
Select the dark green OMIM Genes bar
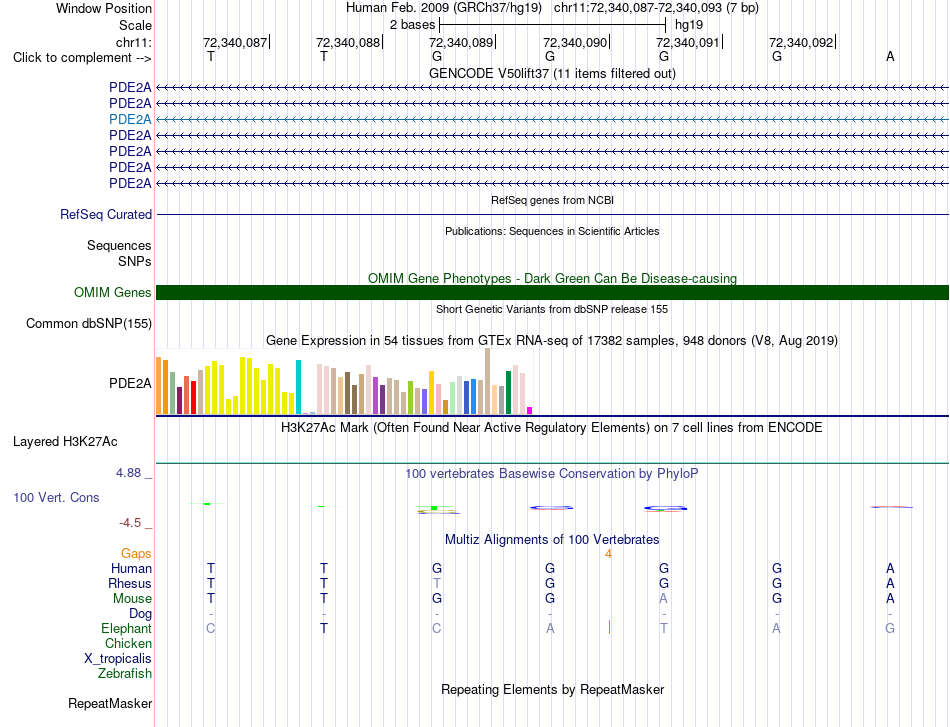pos(552,293)
